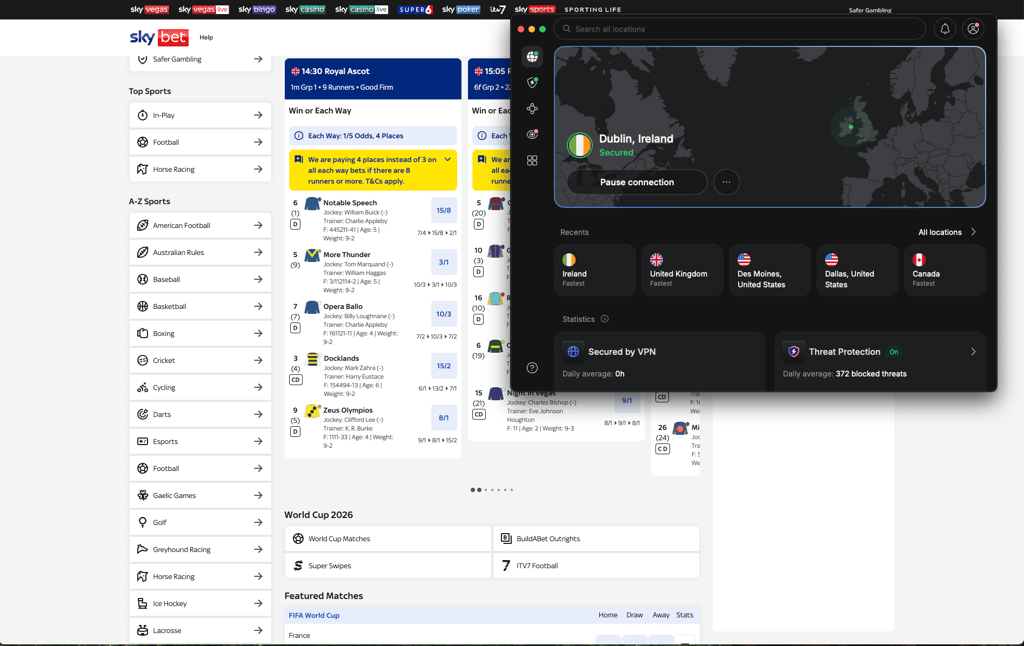Click Horse Racing icon in Top Sports
This screenshot has width=1024, height=646.
[x=142, y=169]
